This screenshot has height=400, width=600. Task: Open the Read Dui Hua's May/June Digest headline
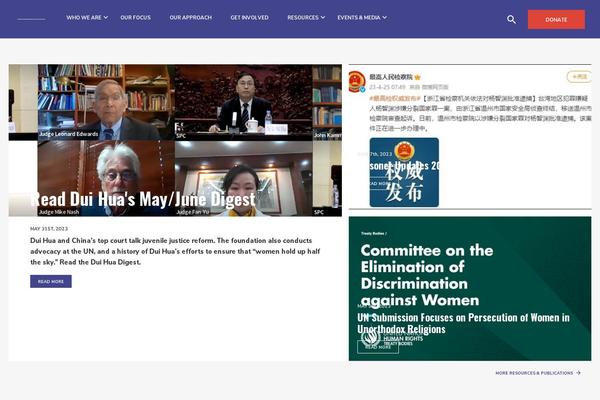click(x=143, y=199)
